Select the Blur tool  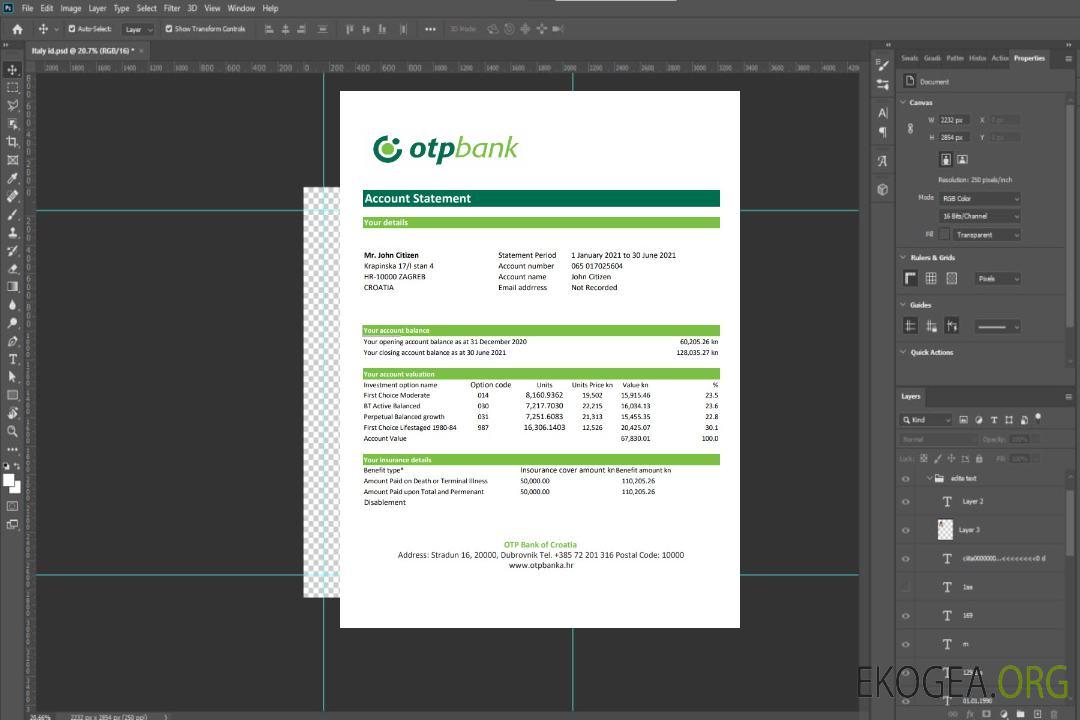[x=12, y=305]
